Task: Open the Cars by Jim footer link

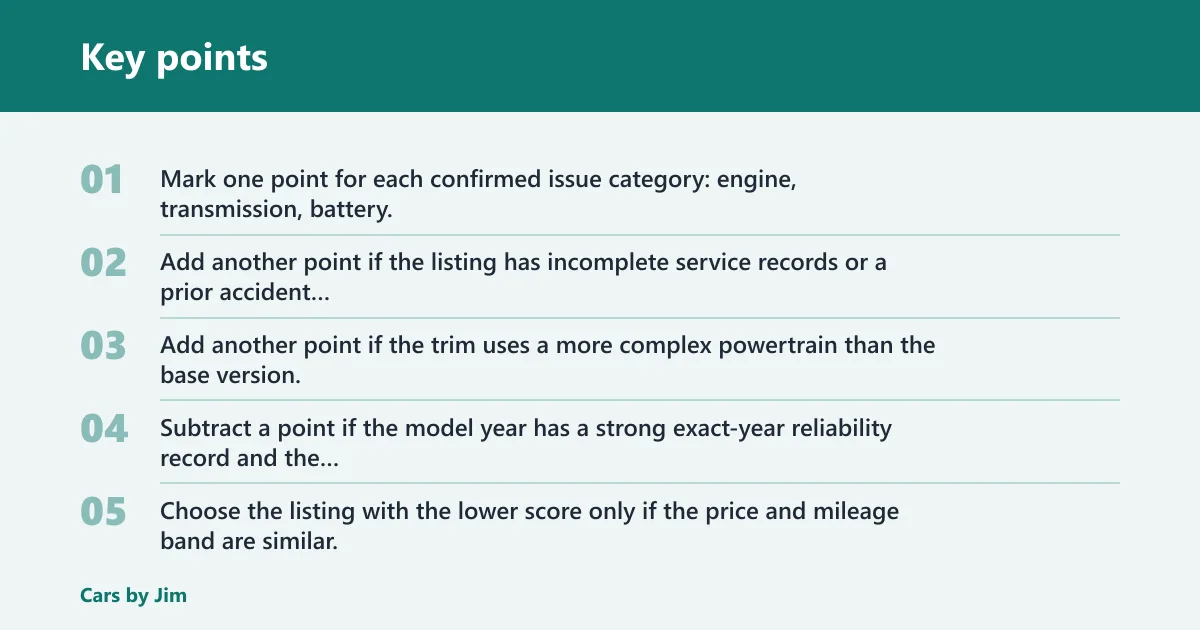Action: coord(133,595)
